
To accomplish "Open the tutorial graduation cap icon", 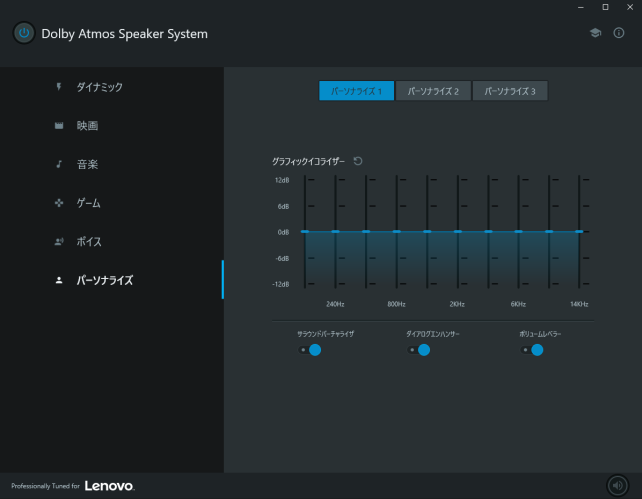I will tap(595, 33).
